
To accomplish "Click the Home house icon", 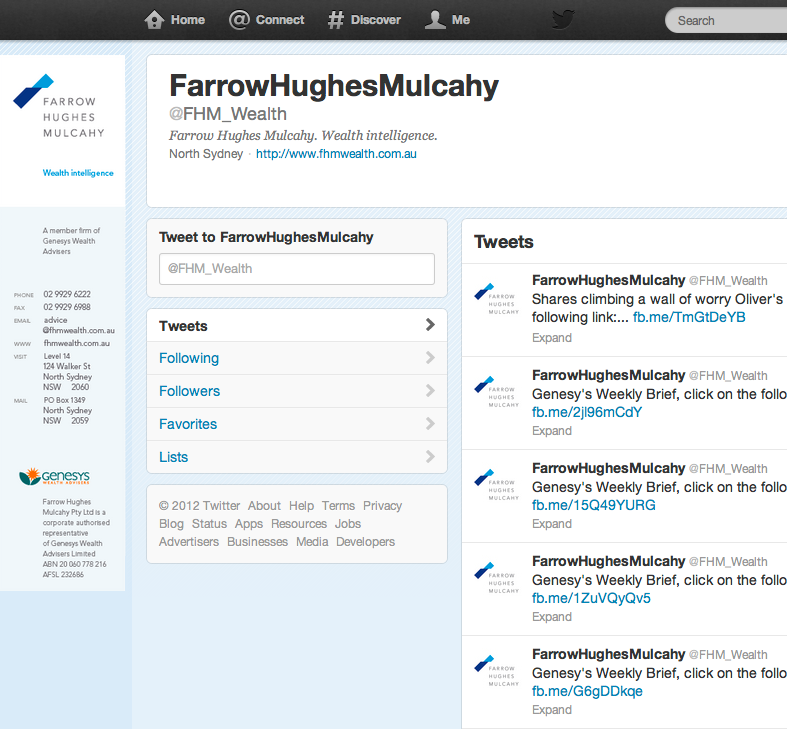I will pyautogui.click(x=154, y=20).
